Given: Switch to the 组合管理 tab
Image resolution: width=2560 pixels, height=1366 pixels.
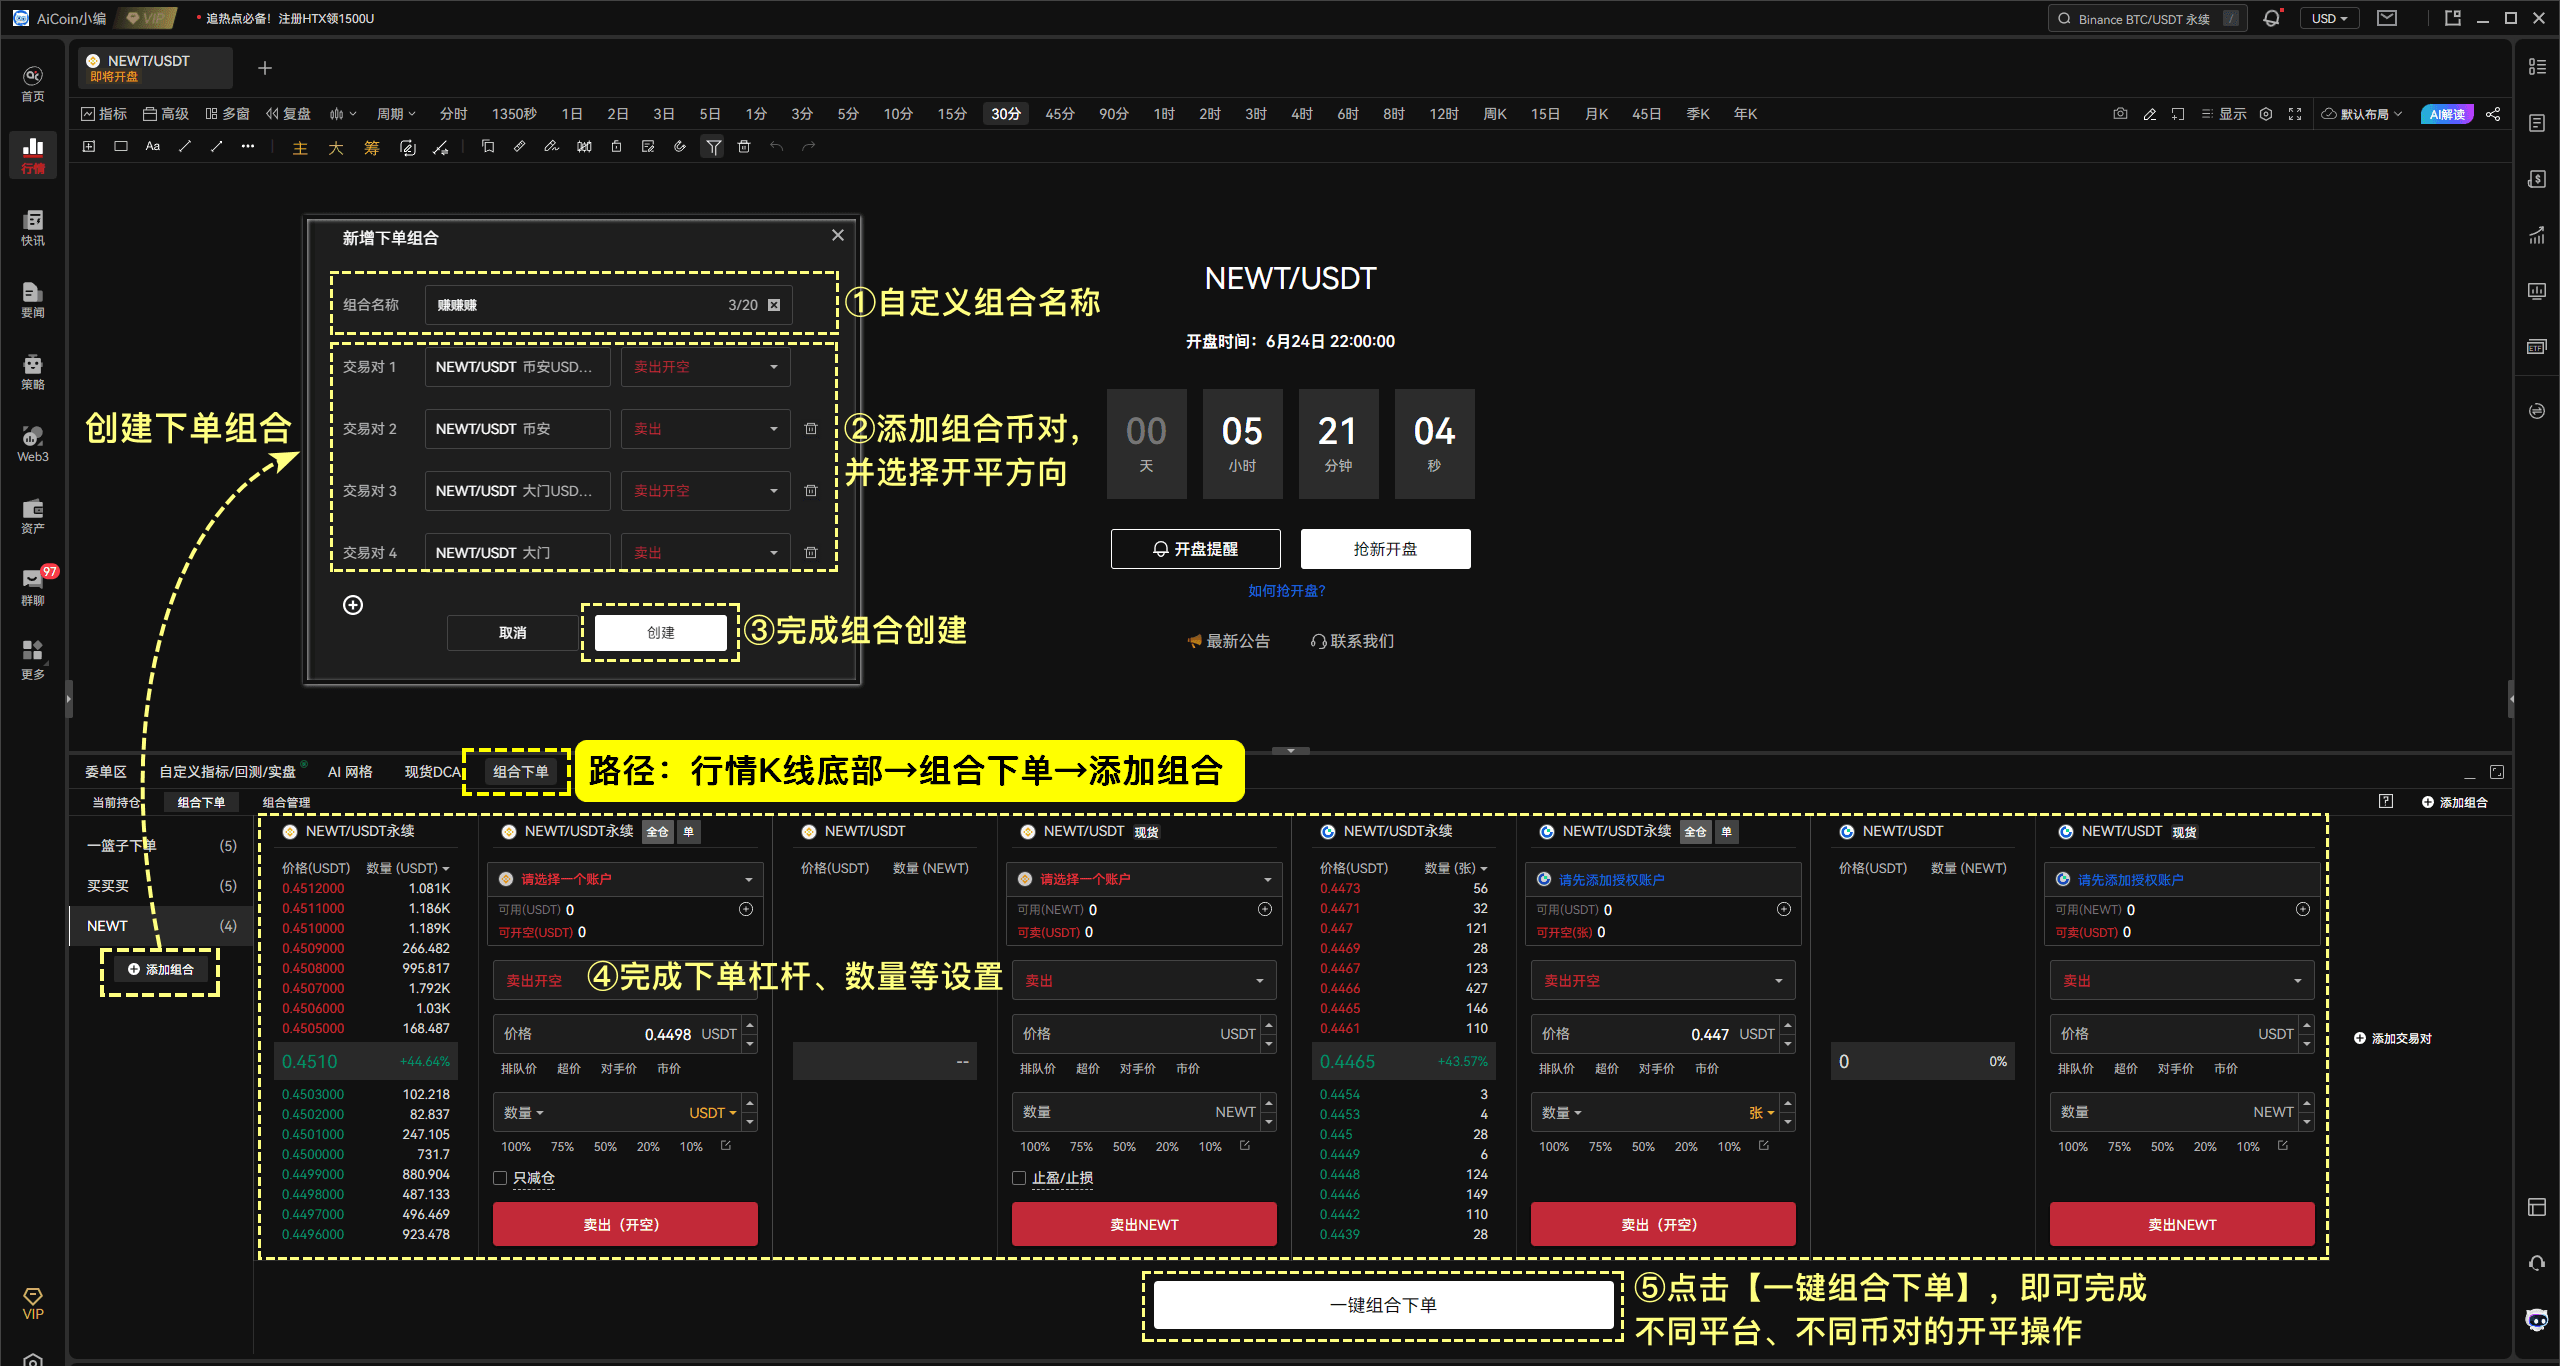Looking at the screenshot, I should (x=286, y=802).
